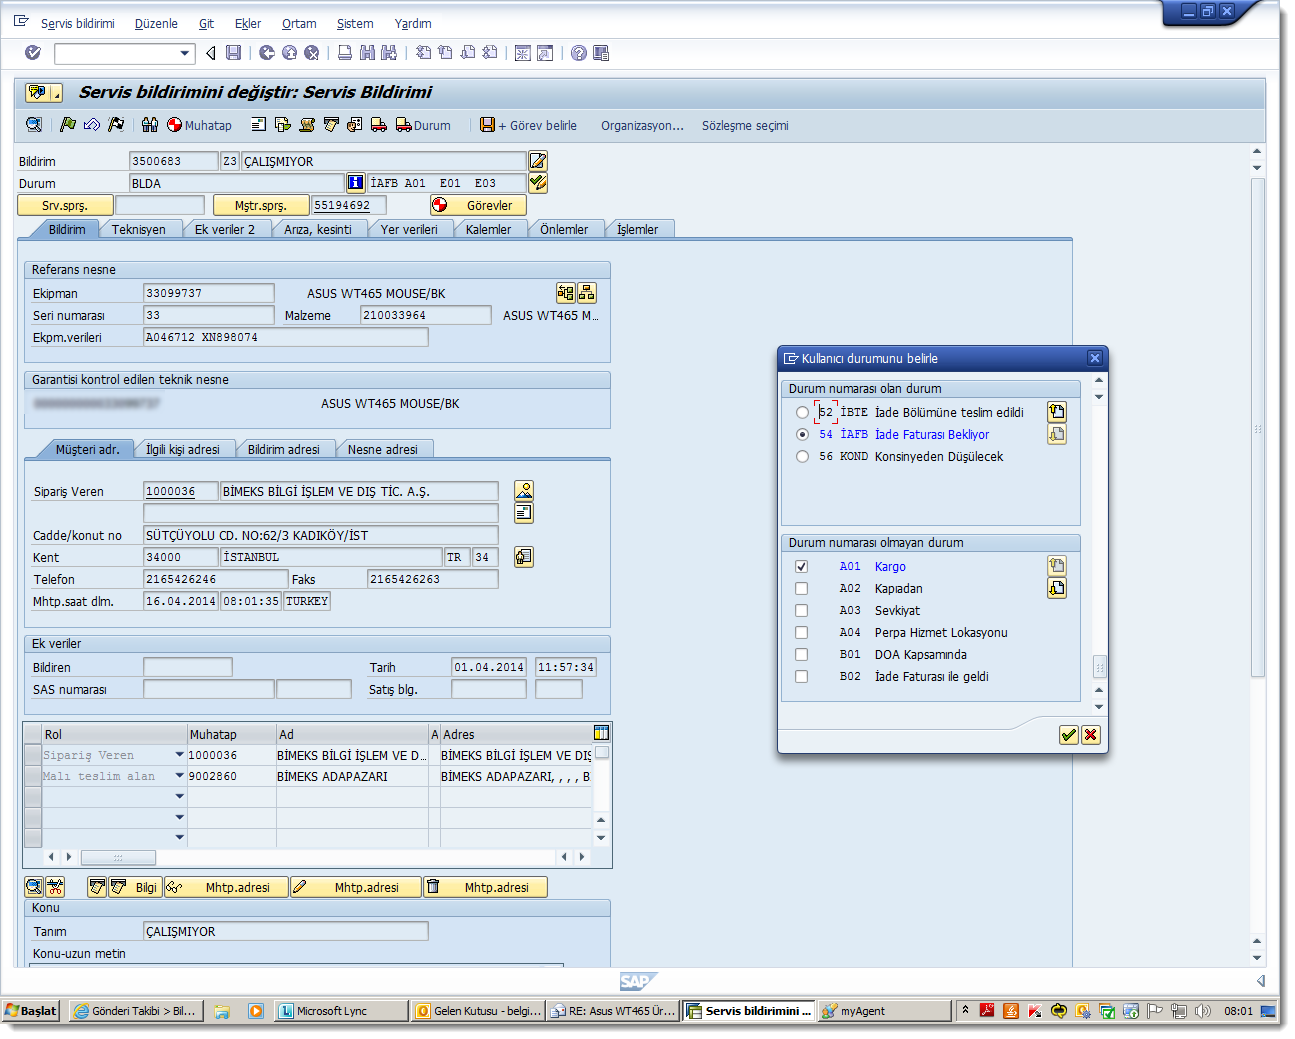The width and height of the screenshot is (1295, 1039).
Task: Click the Save icon in the top toolbar
Action: click(x=233, y=53)
